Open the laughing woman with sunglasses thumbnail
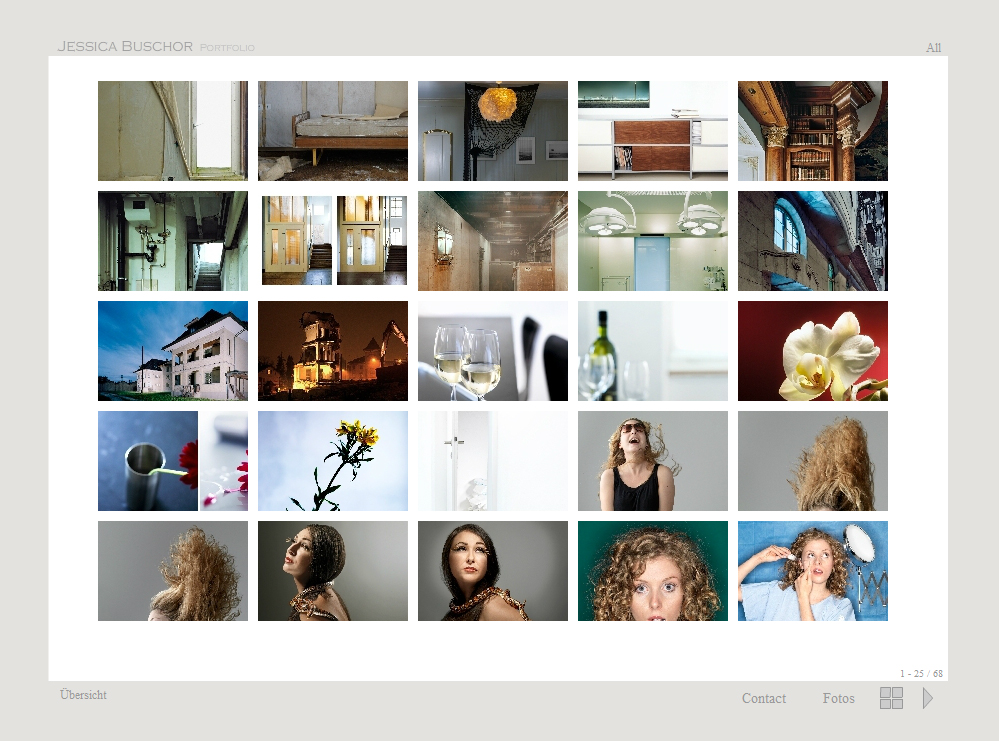 (x=652, y=461)
